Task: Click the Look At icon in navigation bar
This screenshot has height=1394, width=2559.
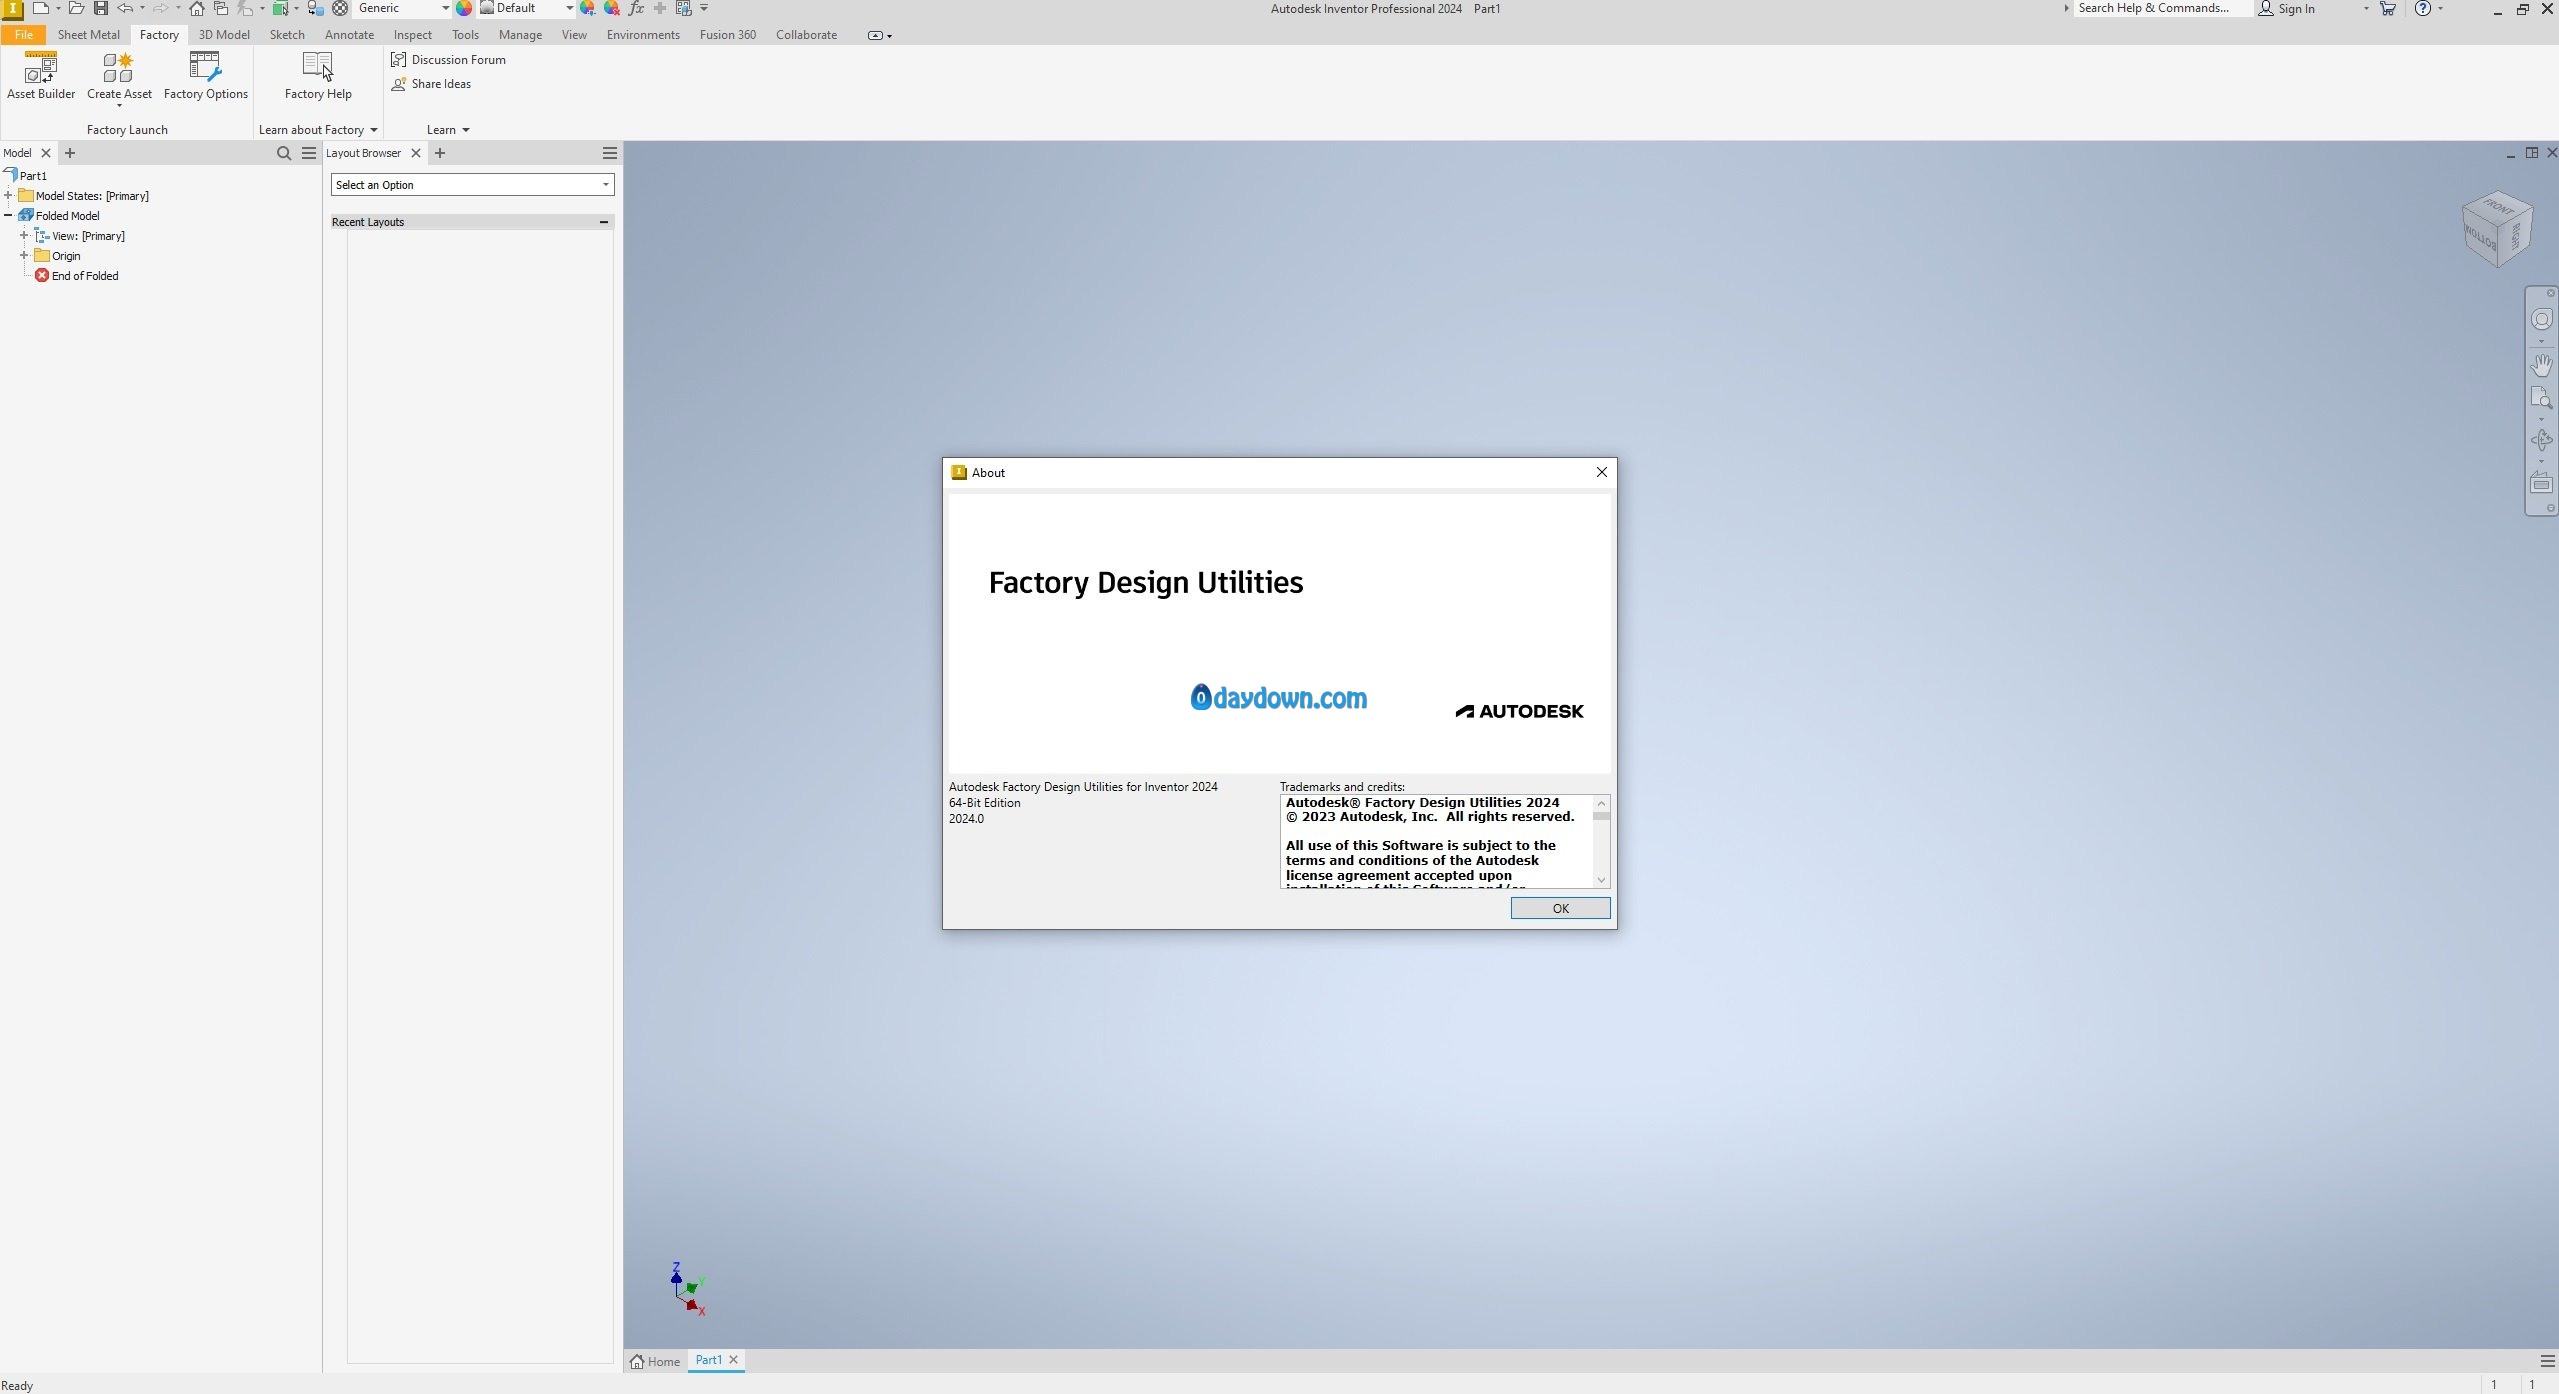Action: point(2542,483)
